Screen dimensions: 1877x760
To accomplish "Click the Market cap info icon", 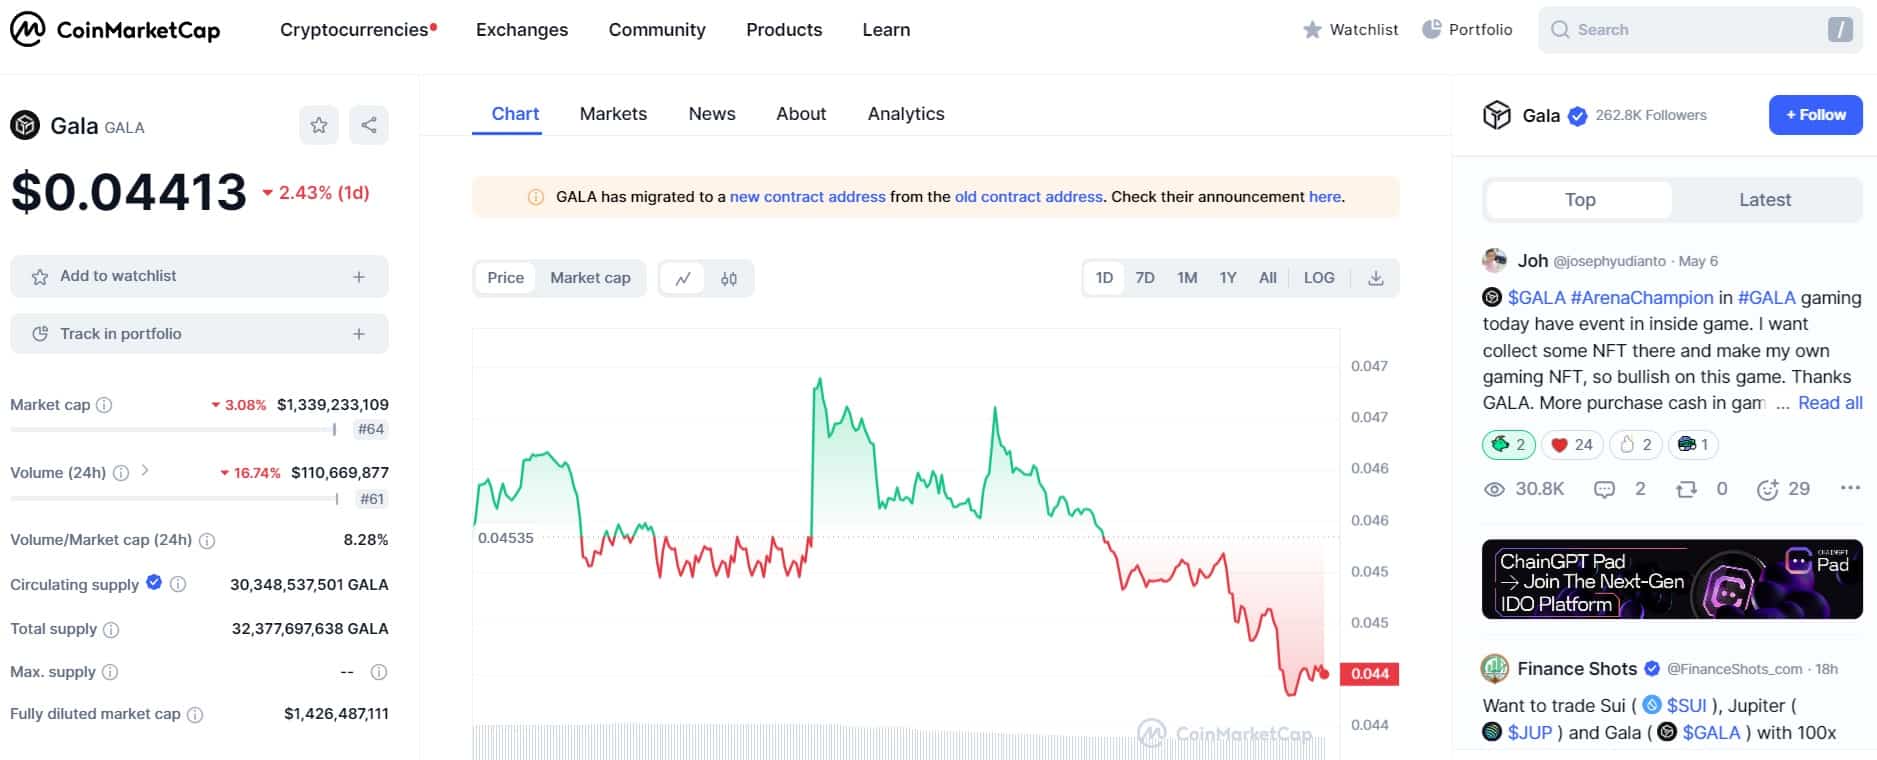I will pyautogui.click(x=104, y=405).
